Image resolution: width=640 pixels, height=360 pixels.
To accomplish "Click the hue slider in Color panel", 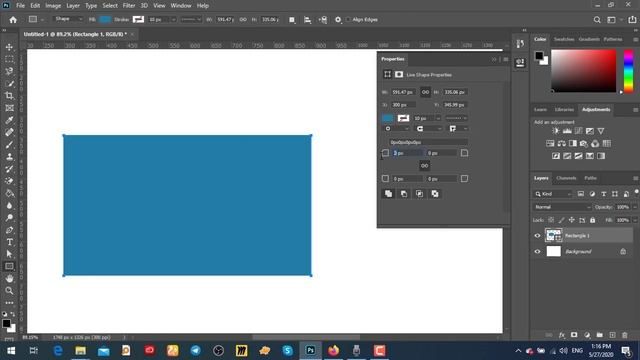I will click(629, 71).
